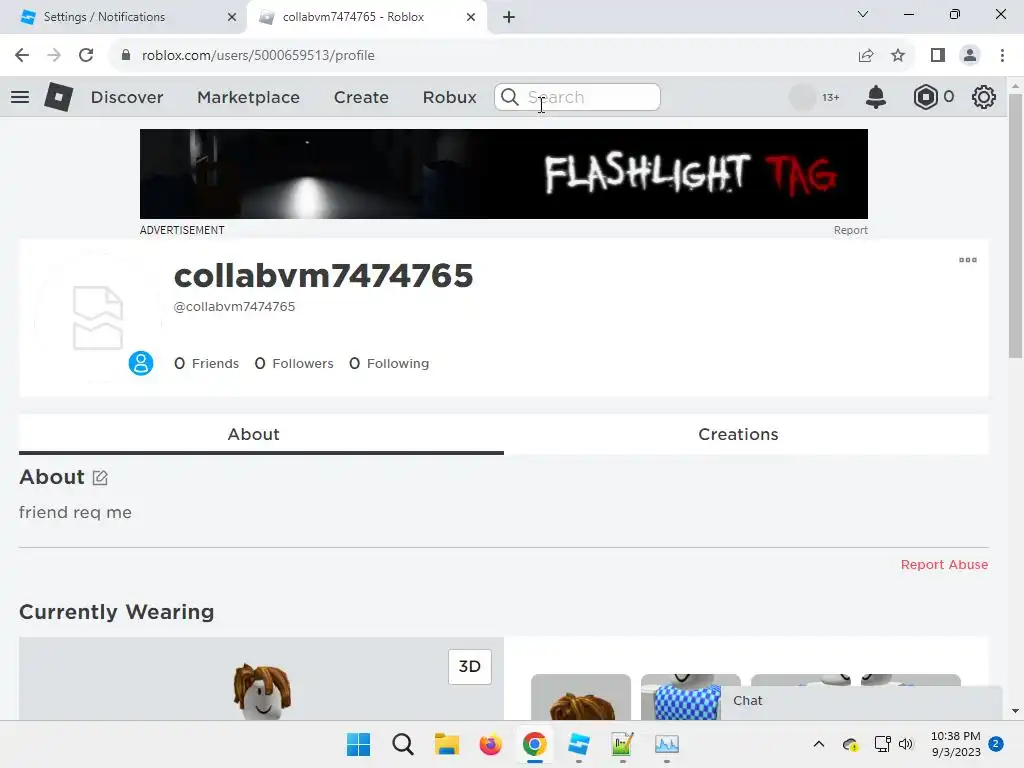Open the Windows Start menu

(x=359, y=744)
